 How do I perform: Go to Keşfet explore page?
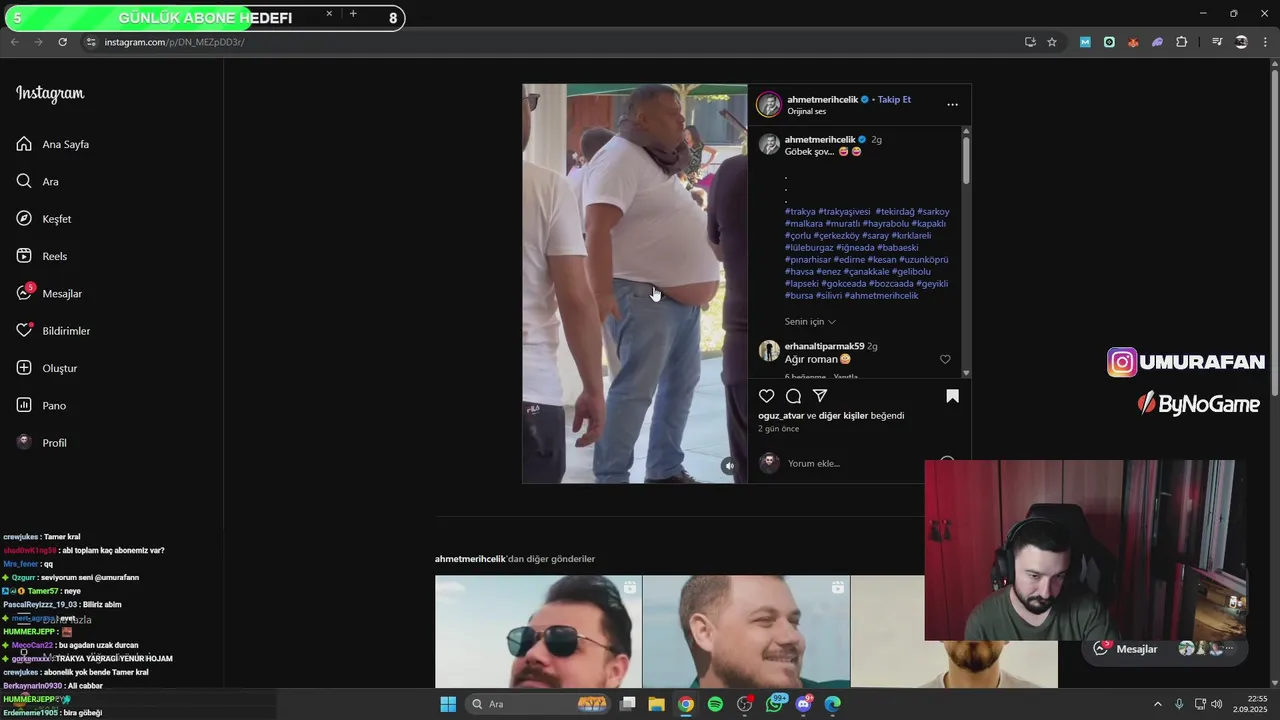point(44,219)
